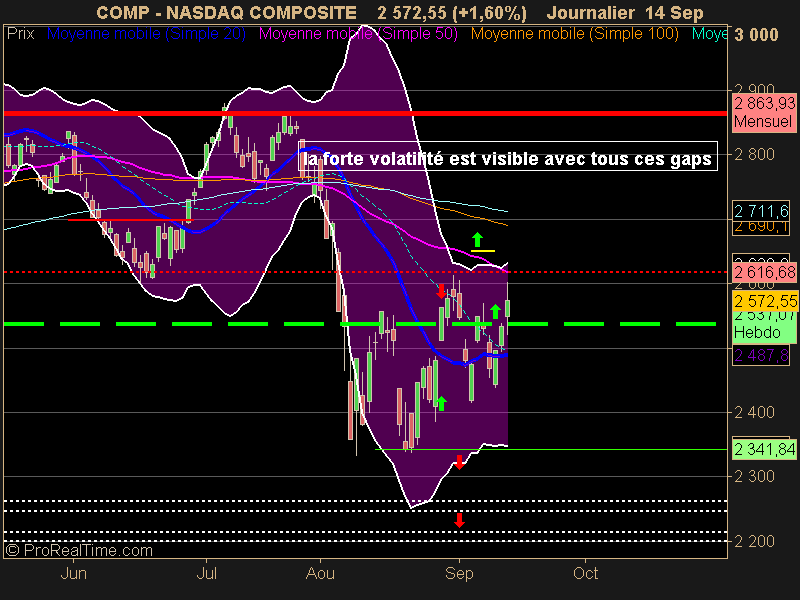Click the 'la forte volatilité' annotation text box

pyautogui.click(x=508, y=156)
